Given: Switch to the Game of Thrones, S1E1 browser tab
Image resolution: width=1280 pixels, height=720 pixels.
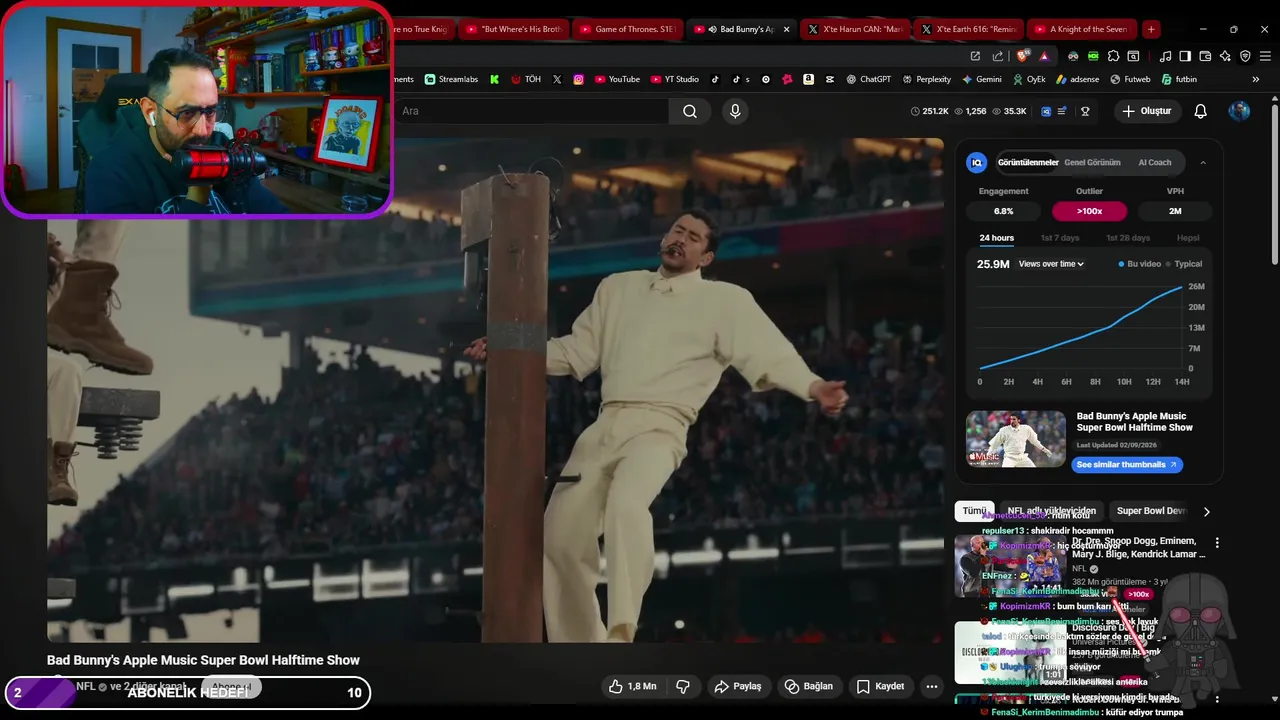Looking at the screenshot, I should (x=627, y=29).
